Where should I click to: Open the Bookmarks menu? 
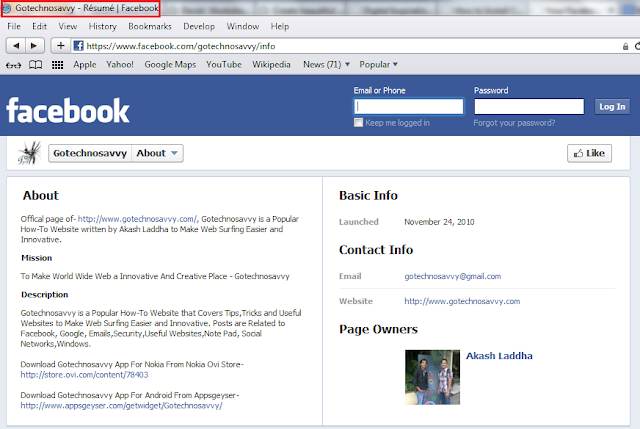pyautogui.click(x=150, y=27)
